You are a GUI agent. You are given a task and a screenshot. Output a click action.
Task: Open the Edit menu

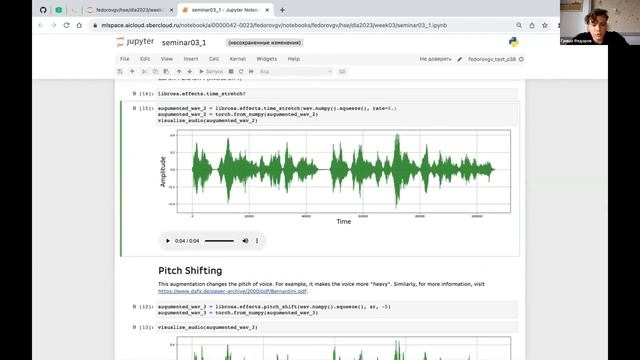pos(145,59)
